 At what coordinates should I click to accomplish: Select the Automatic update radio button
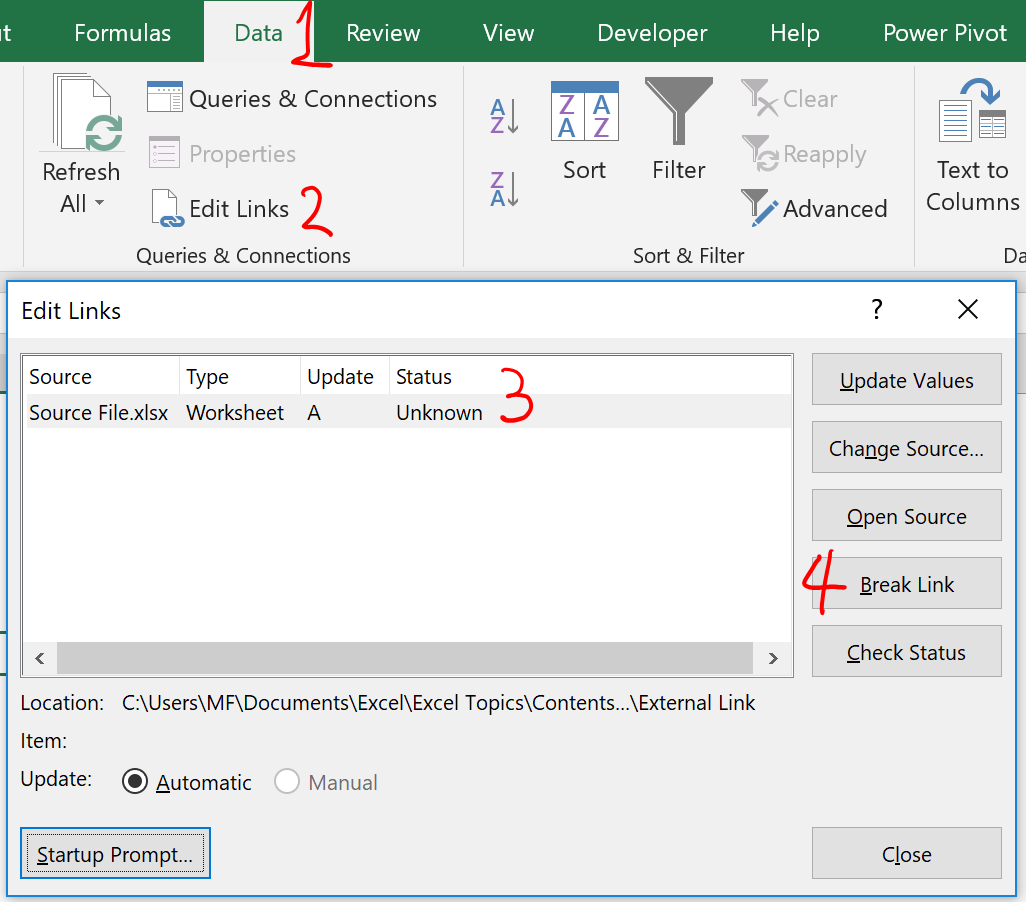pos(135,782)
